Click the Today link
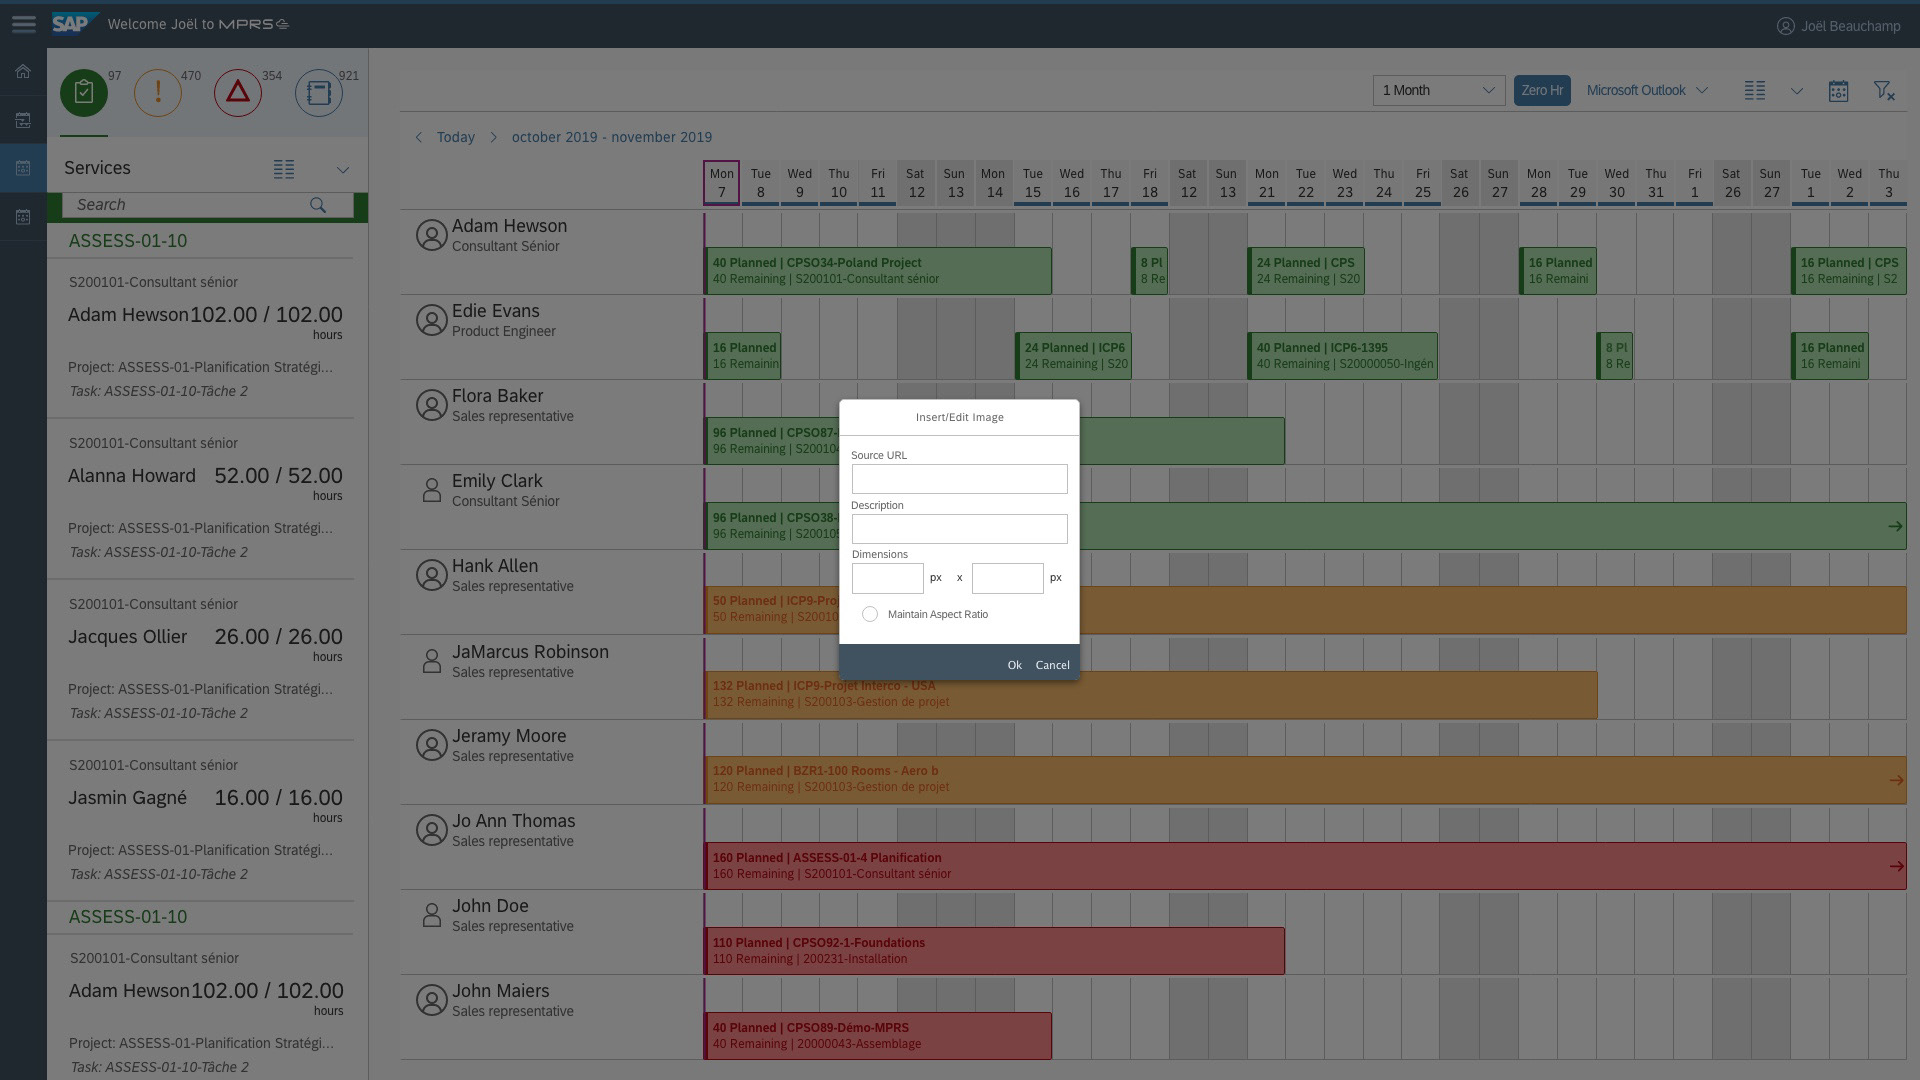The width and height of the screenshot is (1920, 1080). point(456,137)
